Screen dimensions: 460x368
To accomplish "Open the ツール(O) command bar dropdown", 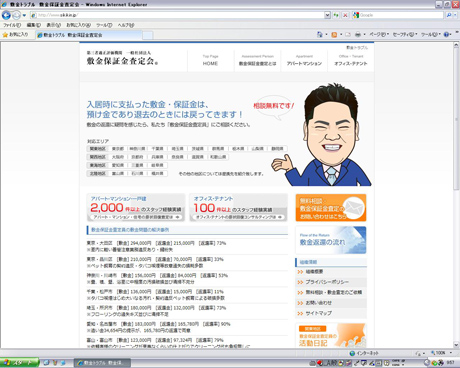I will pos(431,34).
